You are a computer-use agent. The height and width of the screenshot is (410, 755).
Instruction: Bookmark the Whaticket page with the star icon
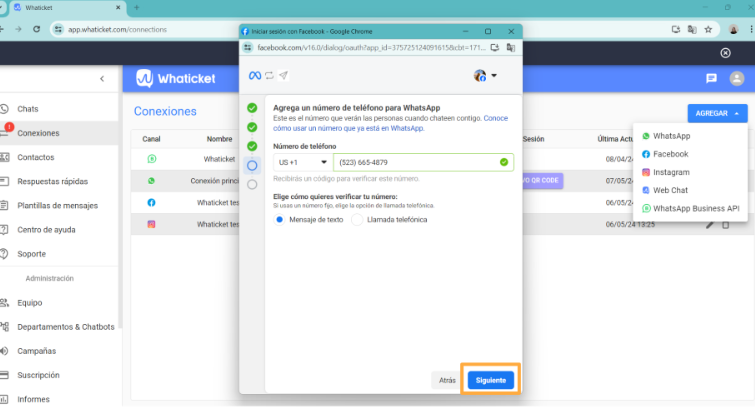(x=708, y=29)
